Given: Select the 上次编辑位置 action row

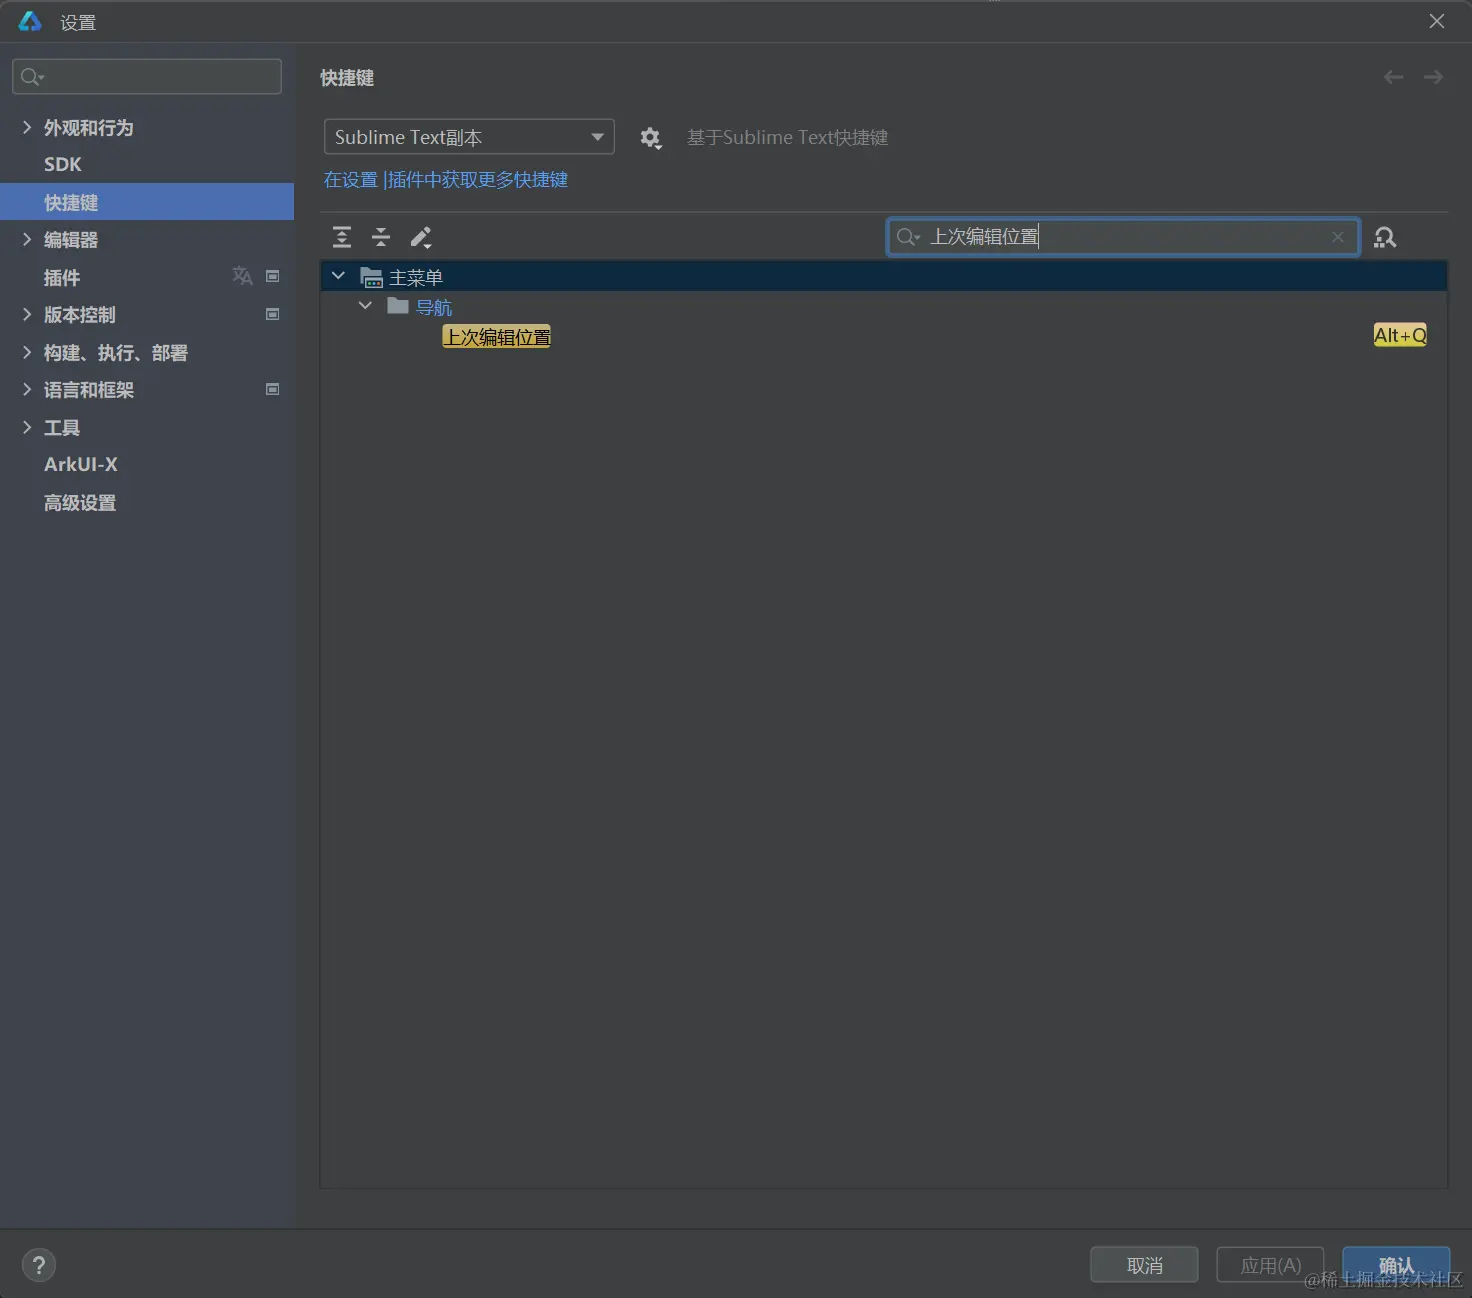Looking at the screenshot, I should pos(883,337).
